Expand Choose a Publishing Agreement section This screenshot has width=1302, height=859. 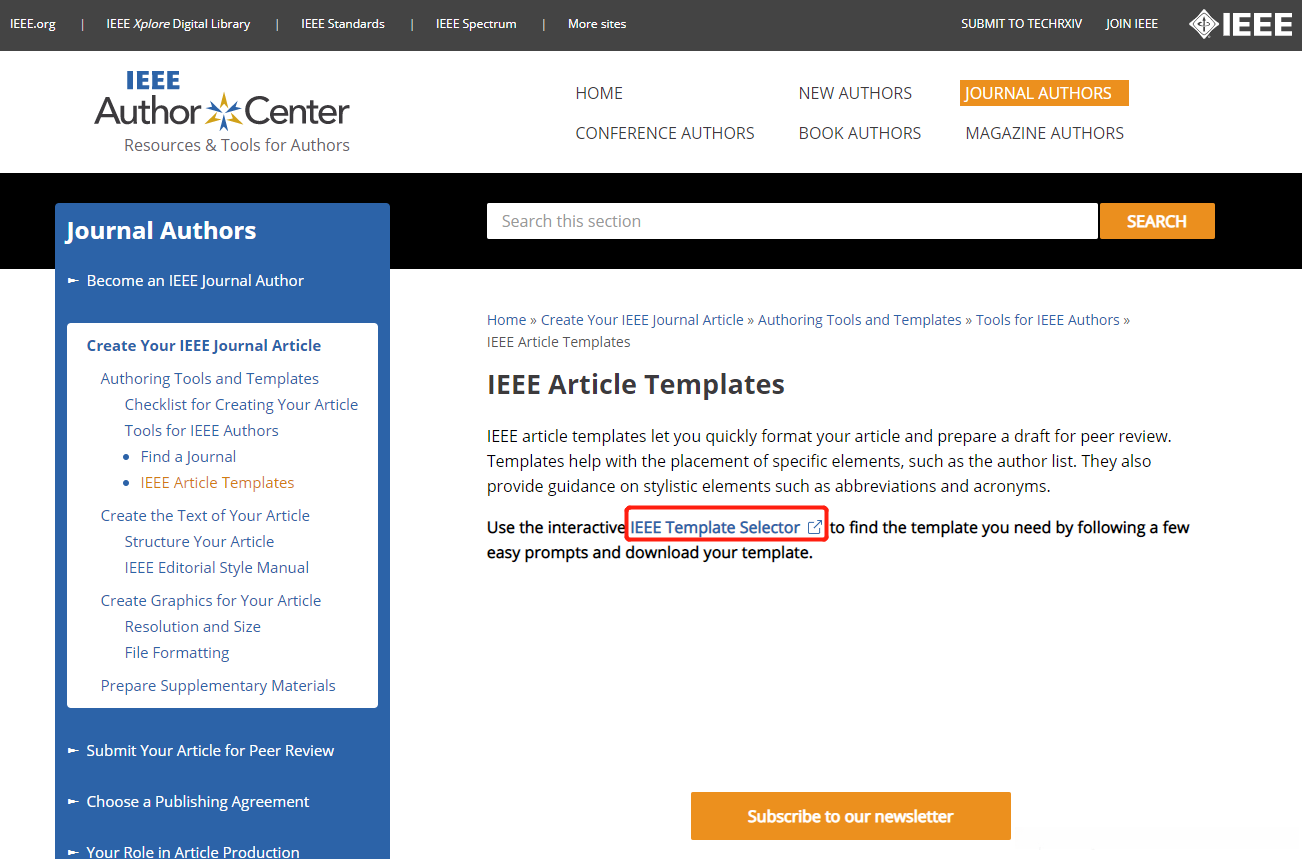click(197, 802)
